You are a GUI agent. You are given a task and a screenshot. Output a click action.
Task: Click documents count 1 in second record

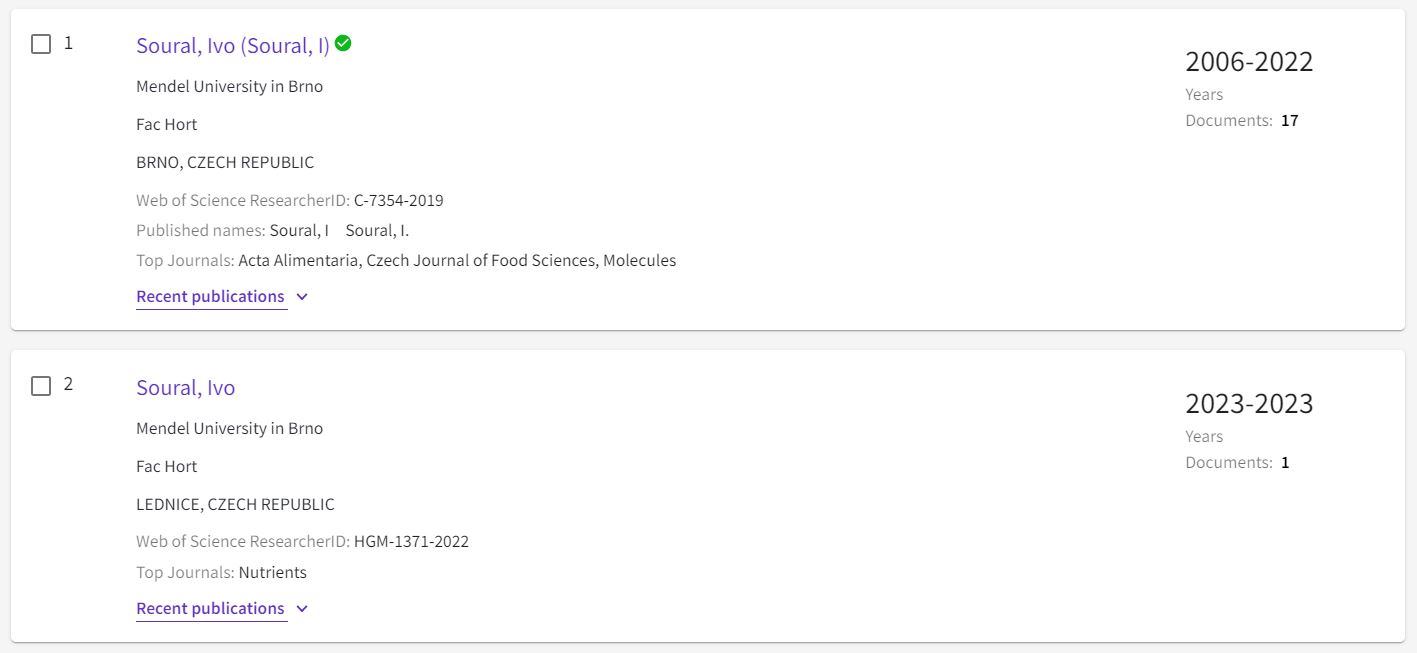pyautogui.click(x=1285, y=463)
